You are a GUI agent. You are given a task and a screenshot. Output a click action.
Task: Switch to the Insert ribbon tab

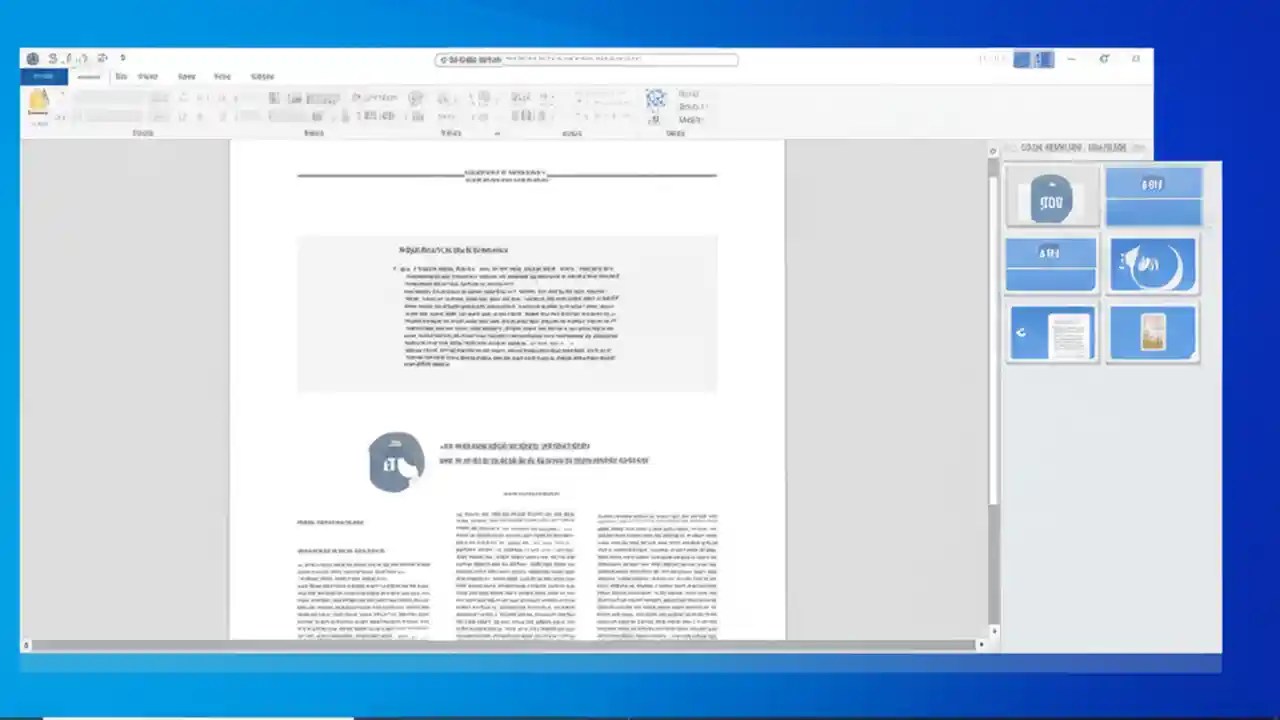tap(121, 76)
